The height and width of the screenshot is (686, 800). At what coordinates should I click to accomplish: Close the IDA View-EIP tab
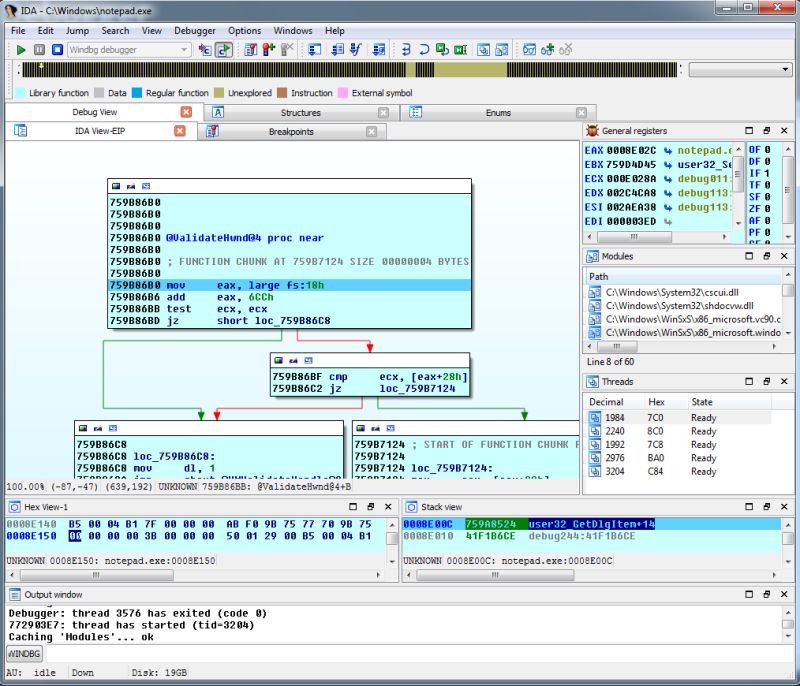tap(180, 131)
